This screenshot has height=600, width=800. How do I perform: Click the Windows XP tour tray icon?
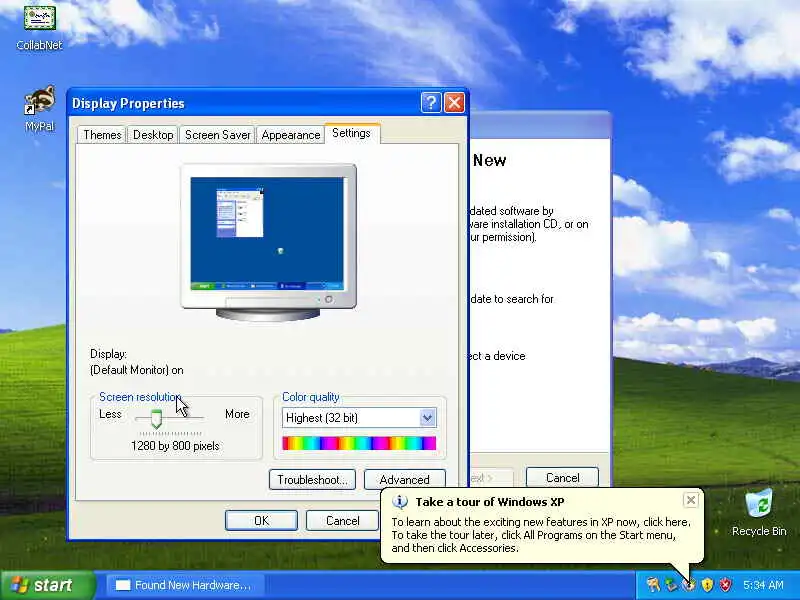click(x=689, y=585)
